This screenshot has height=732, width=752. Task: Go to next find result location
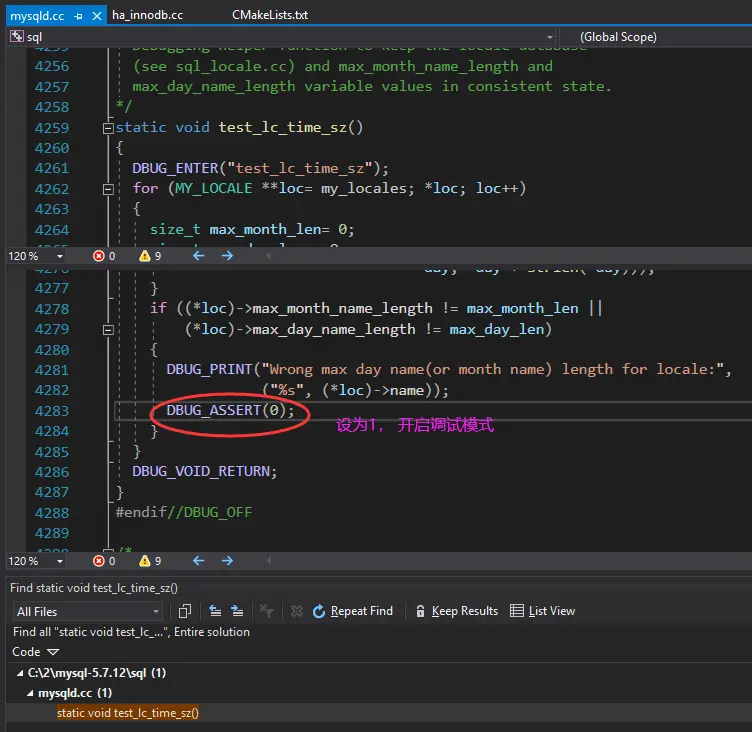click(237, 611)
